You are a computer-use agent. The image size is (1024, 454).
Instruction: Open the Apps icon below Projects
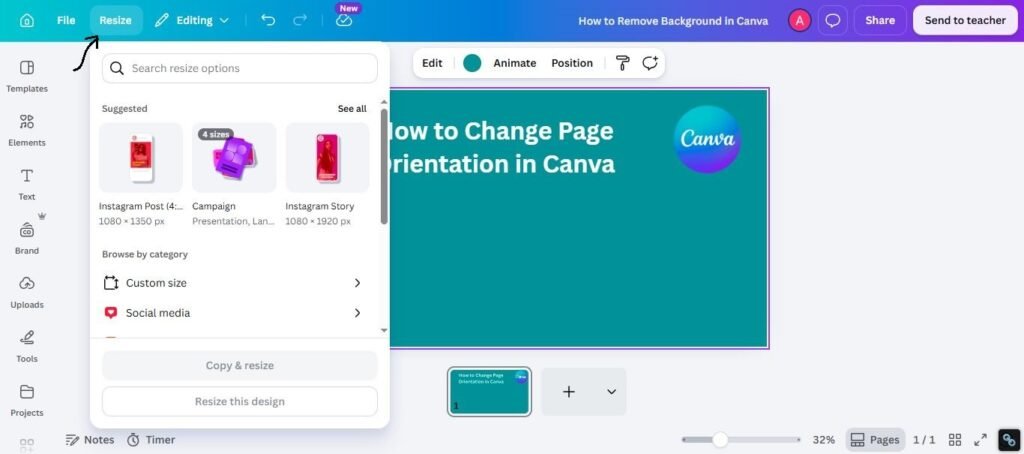pos(27,446)
